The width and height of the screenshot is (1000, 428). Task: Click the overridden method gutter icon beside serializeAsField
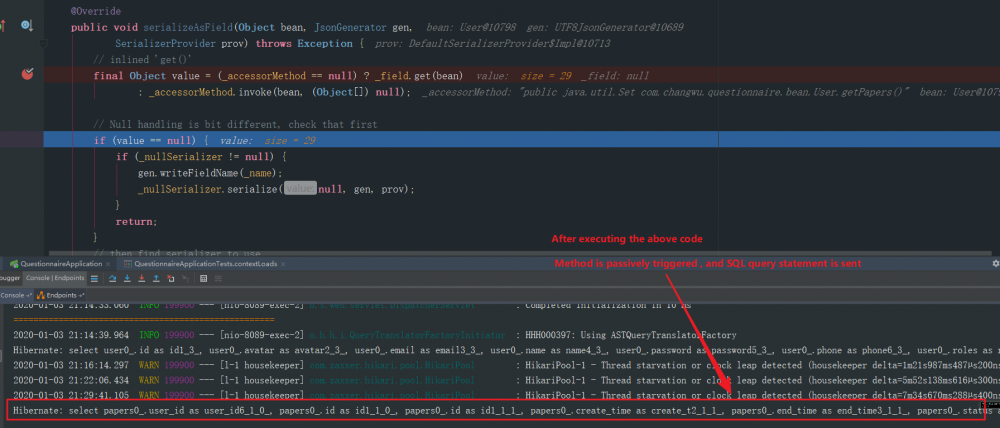point(27,26)
